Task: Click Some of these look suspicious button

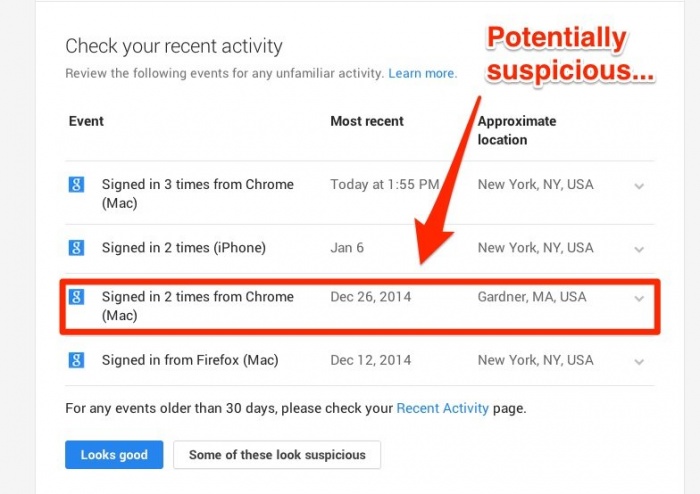Action: [x=277, y=455]
